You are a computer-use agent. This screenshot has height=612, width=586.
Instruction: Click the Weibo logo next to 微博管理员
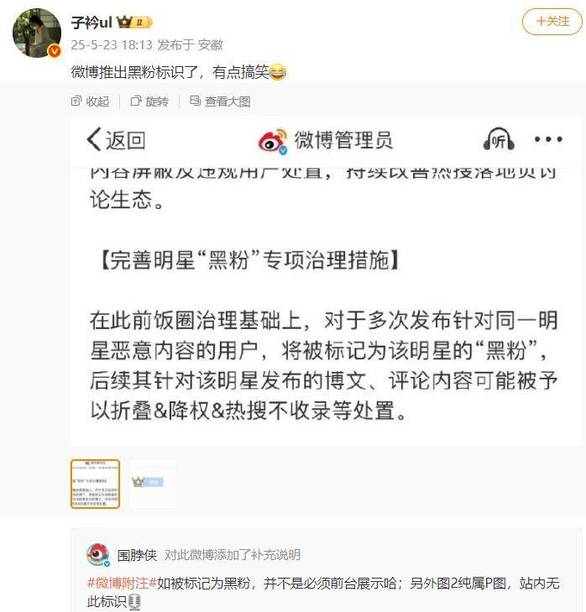pyautogui.click(x=273, y=141)
